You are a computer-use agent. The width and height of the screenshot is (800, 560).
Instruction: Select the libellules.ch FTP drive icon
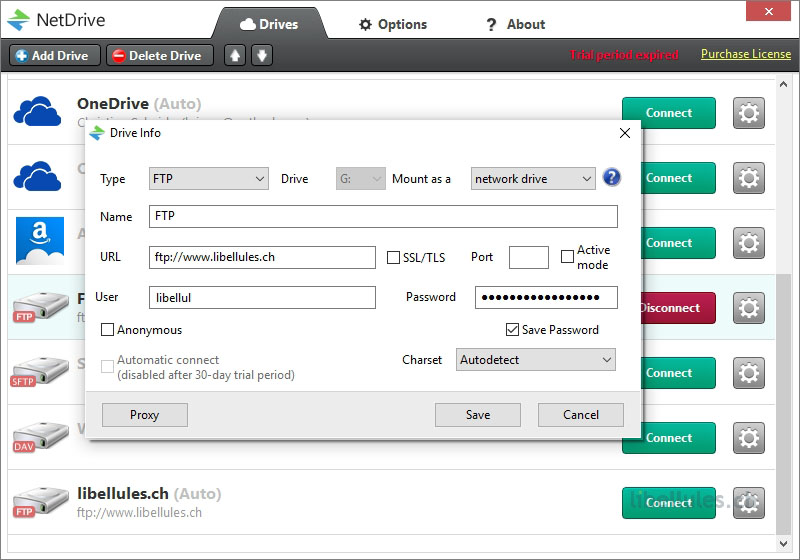coord(40,502)
